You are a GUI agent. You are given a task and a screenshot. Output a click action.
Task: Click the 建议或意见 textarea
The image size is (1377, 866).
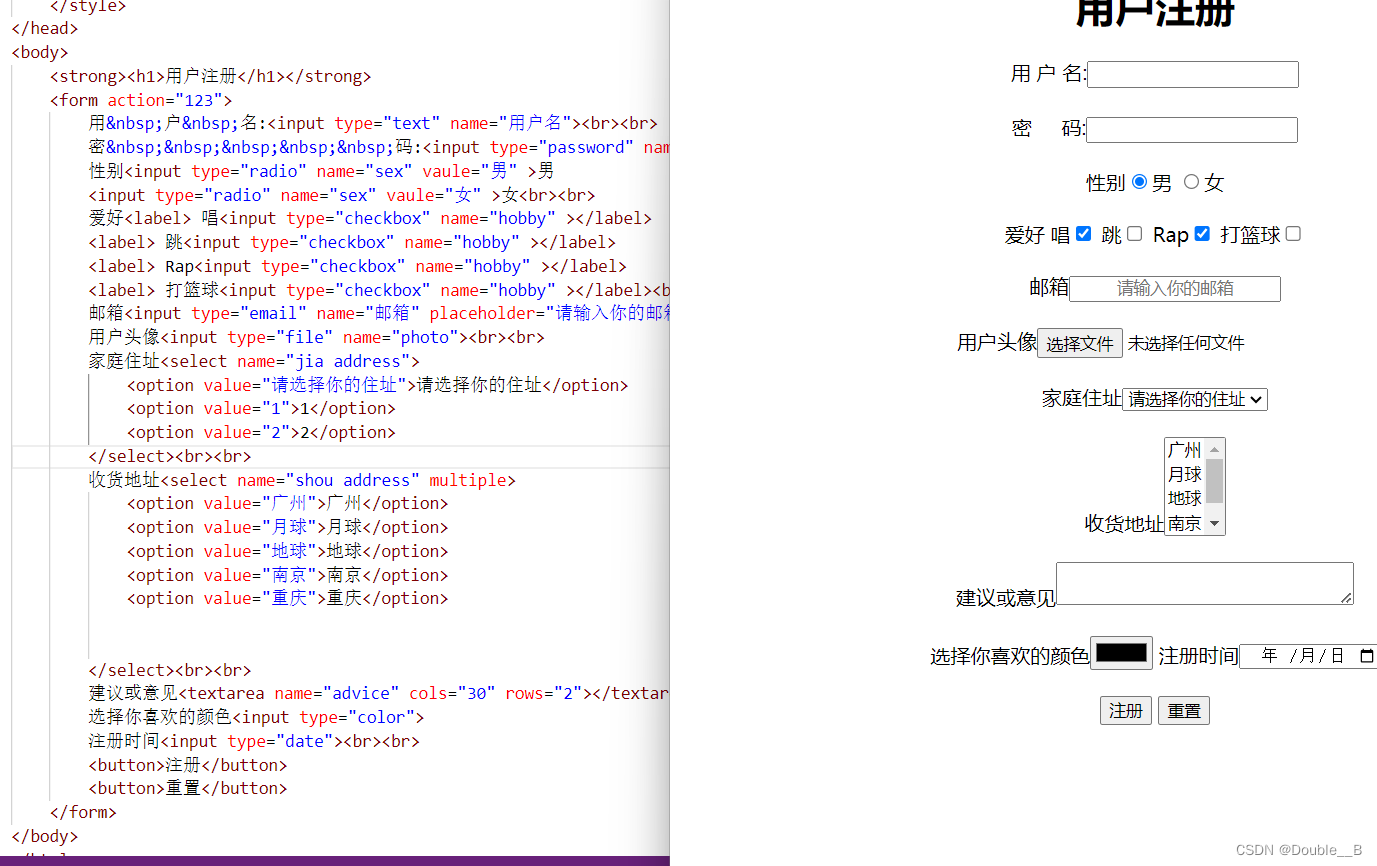(x=1204, y=583)
